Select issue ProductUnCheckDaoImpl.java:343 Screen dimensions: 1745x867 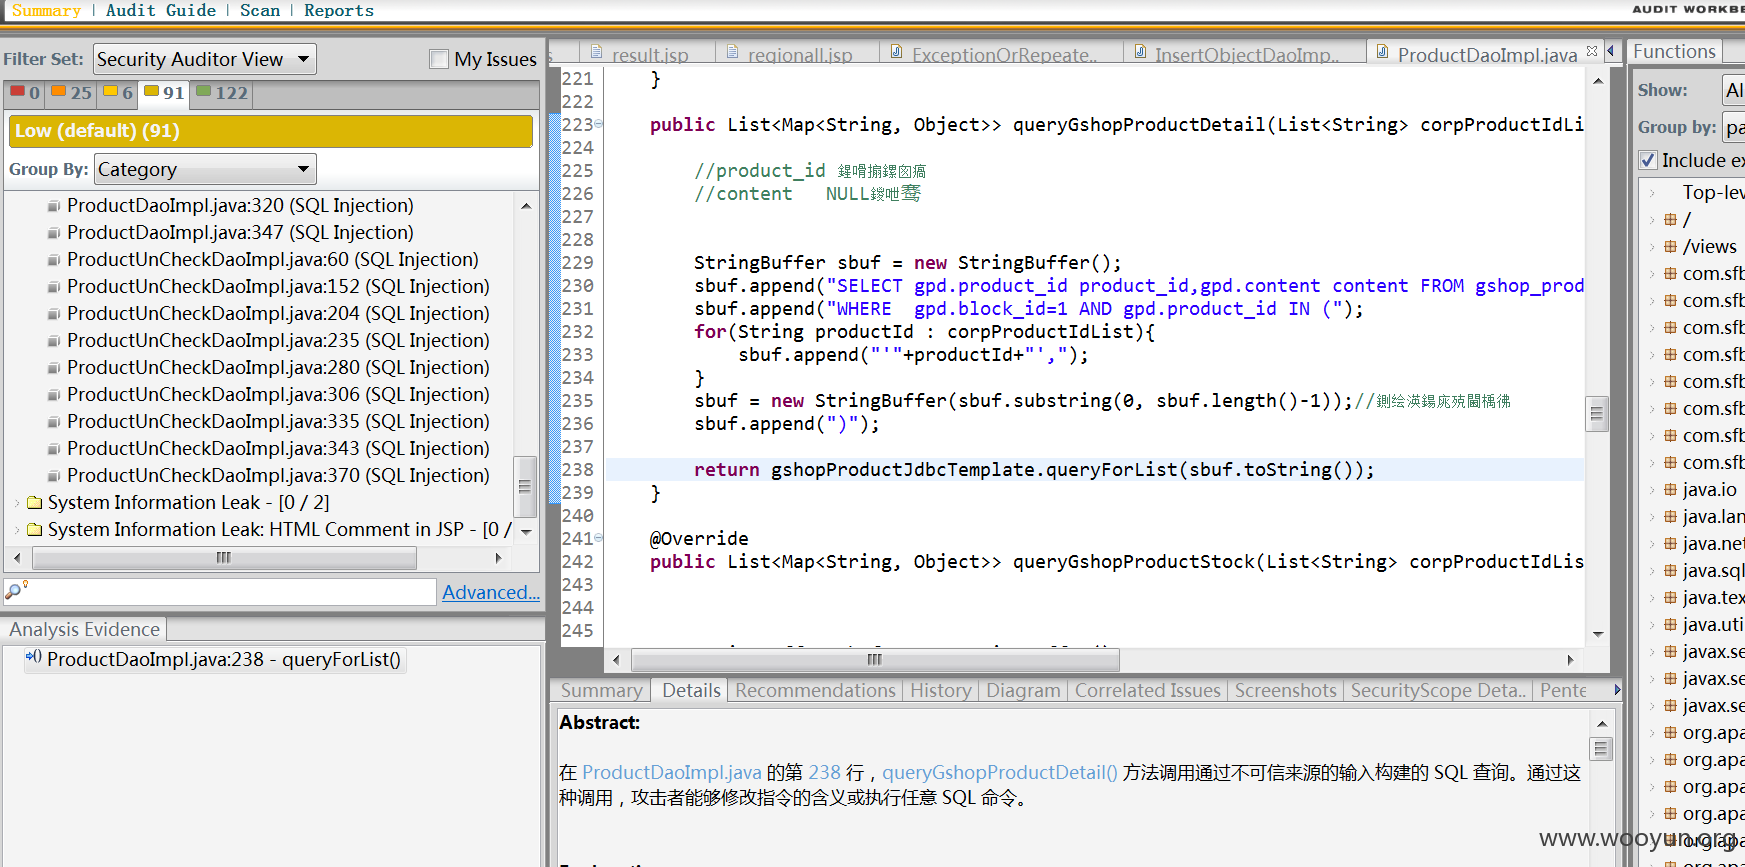(278, 448)
